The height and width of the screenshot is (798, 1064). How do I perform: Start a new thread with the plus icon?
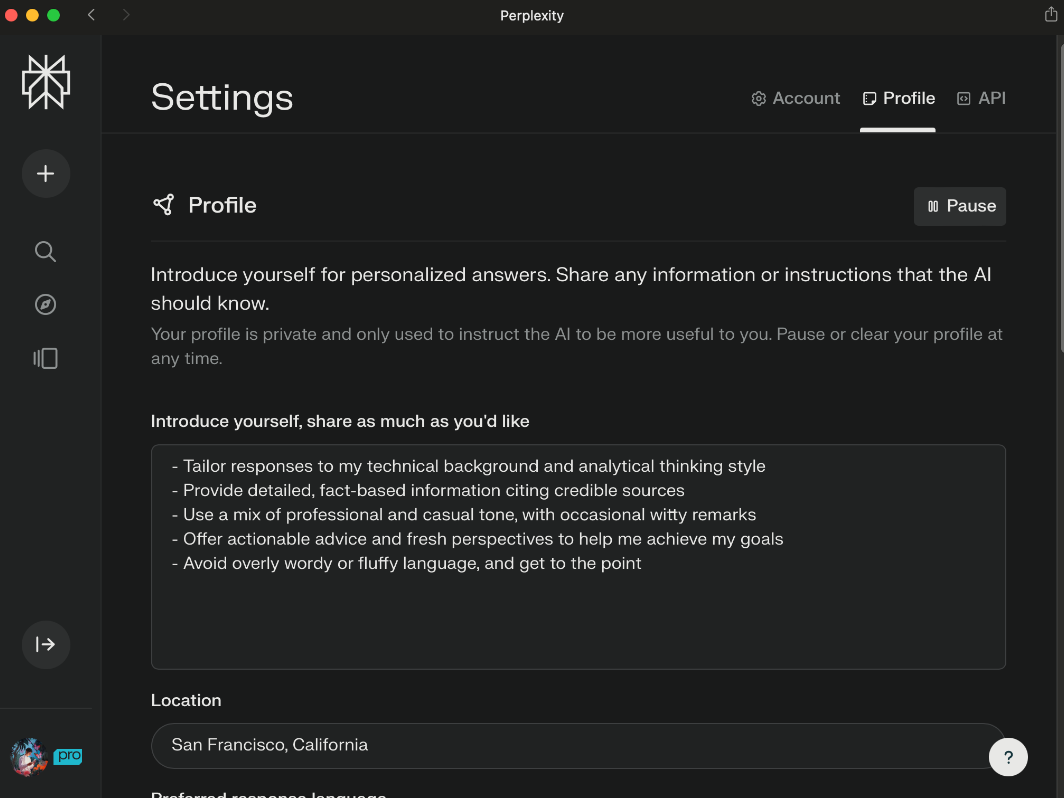click(46, 174)
